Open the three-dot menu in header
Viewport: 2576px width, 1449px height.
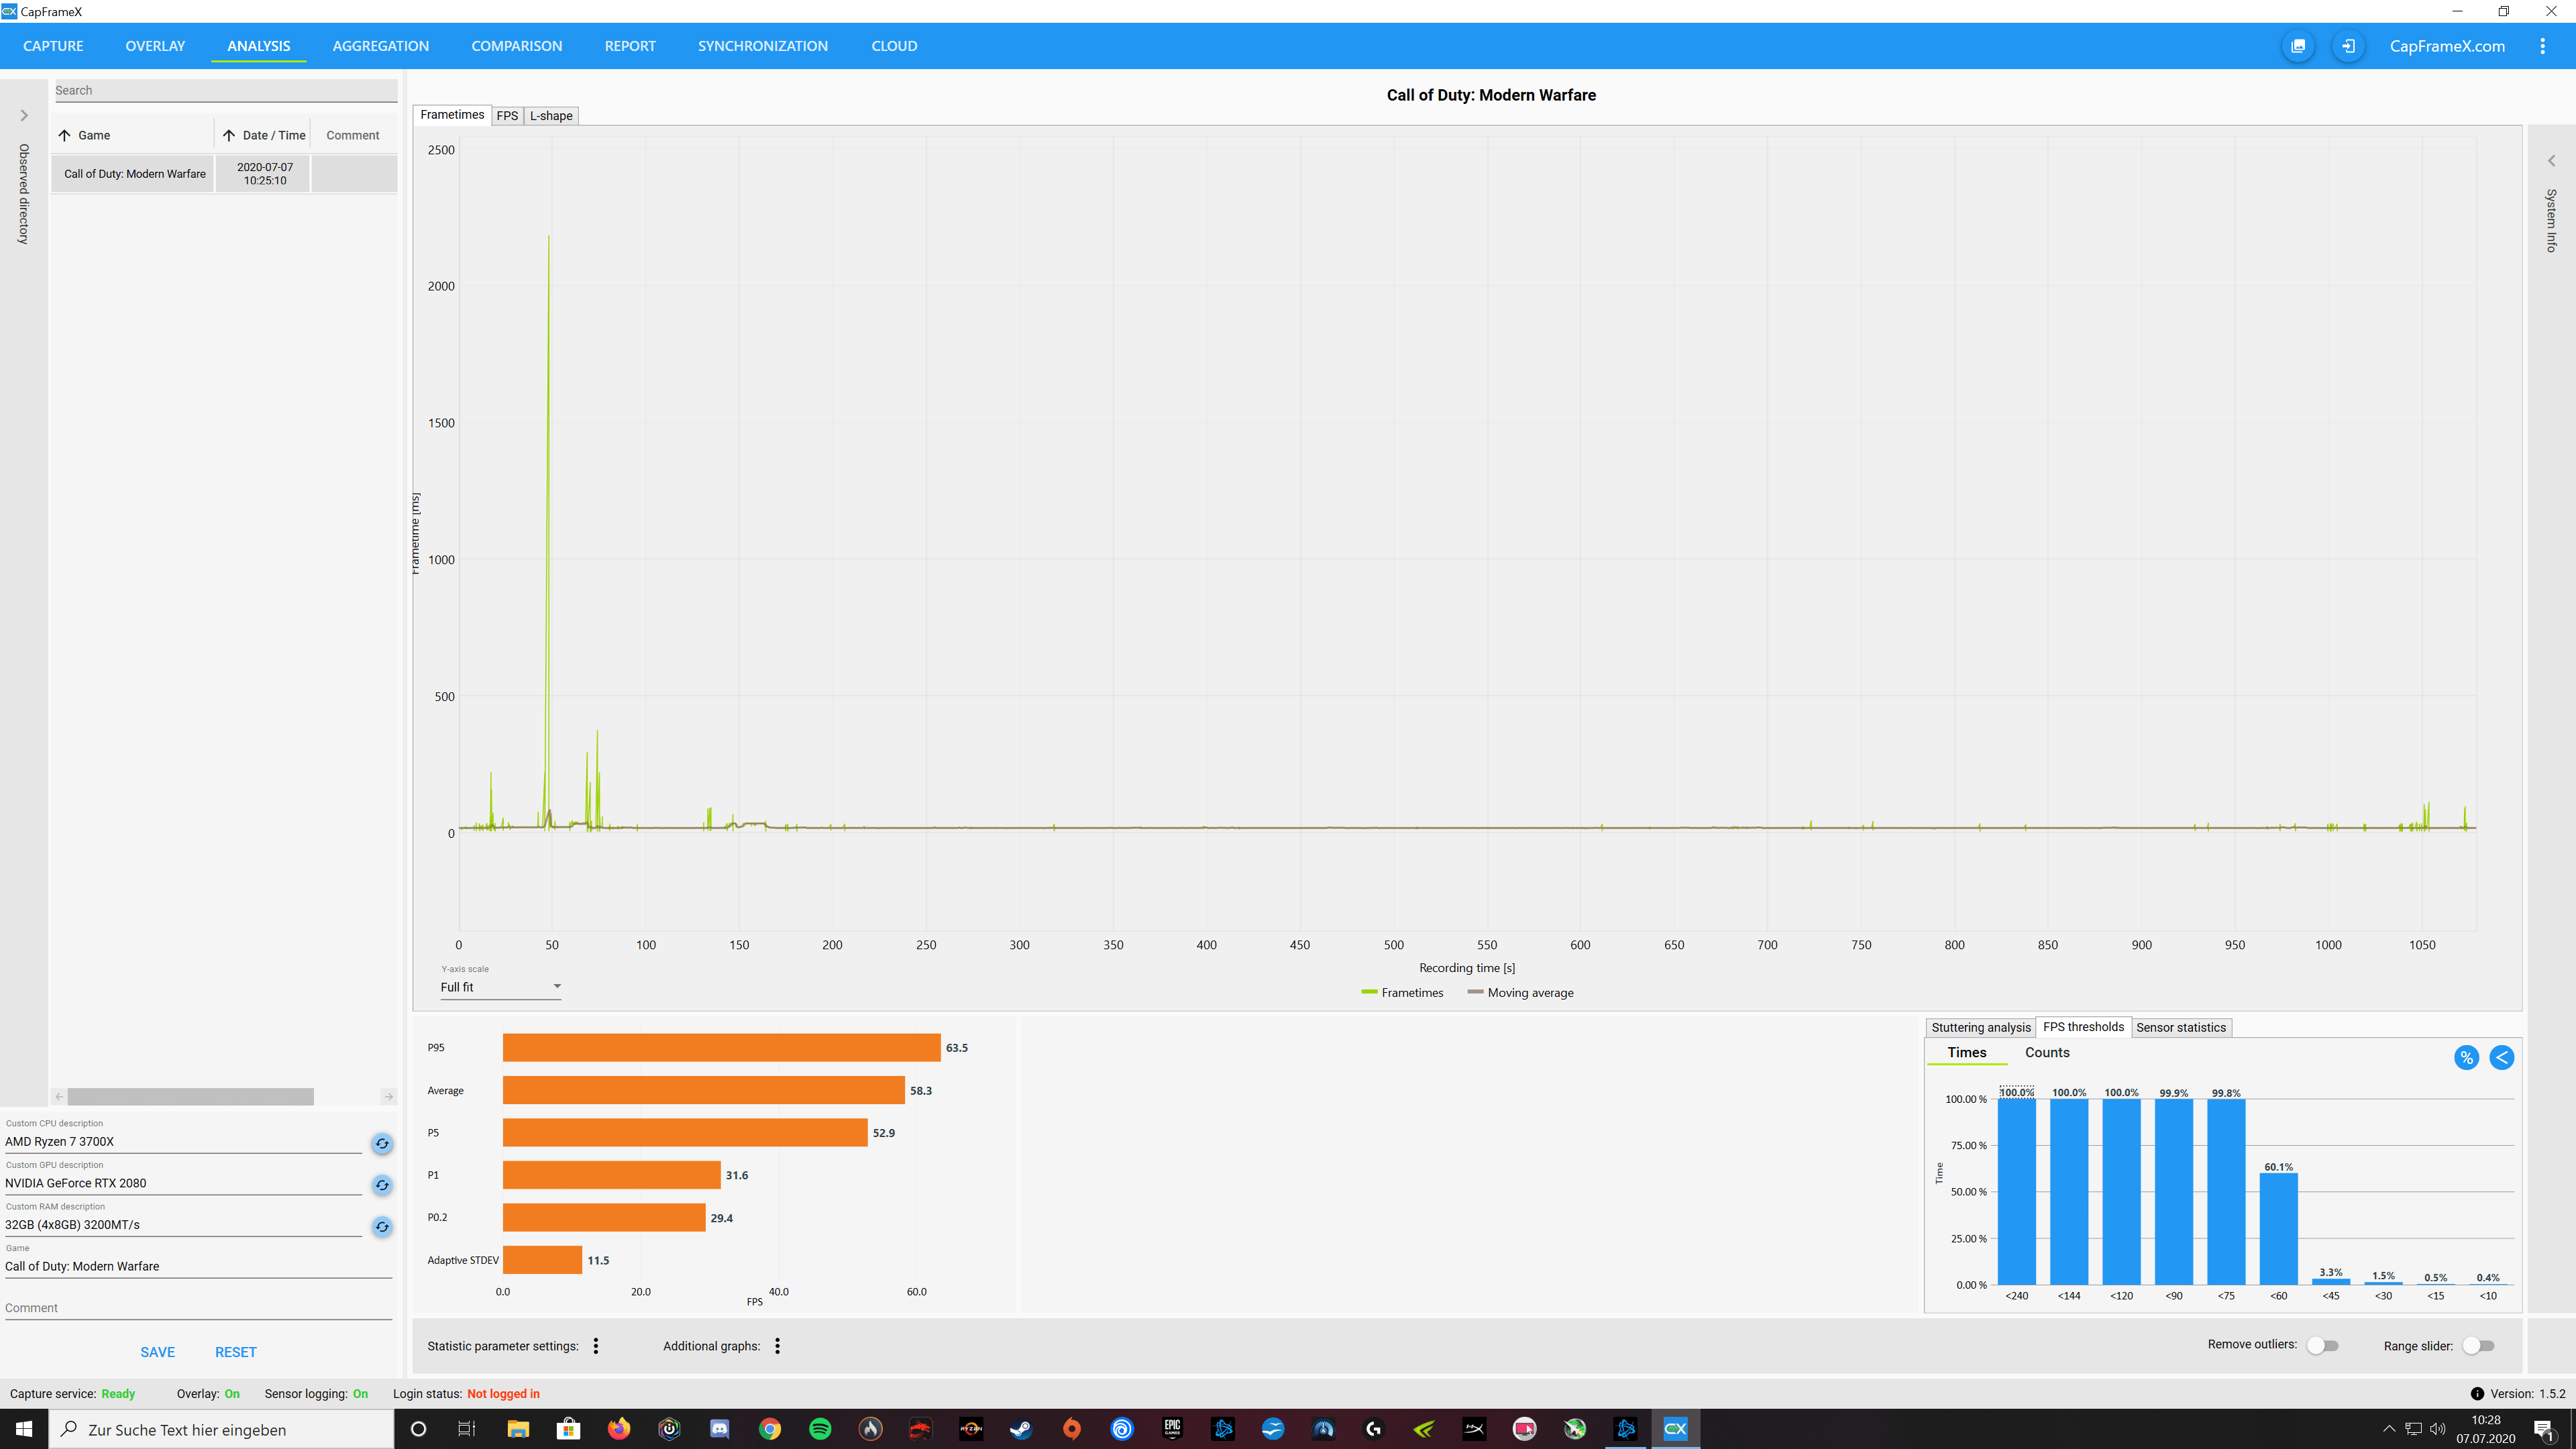2542,46
